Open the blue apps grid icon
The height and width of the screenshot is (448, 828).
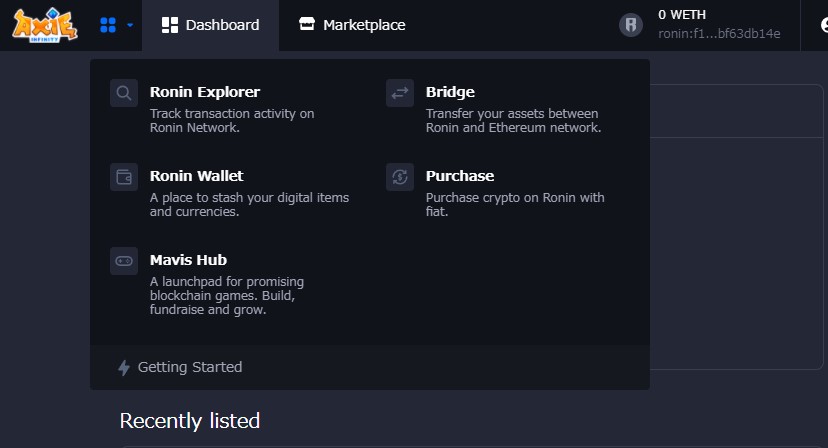tap(108, 25)
